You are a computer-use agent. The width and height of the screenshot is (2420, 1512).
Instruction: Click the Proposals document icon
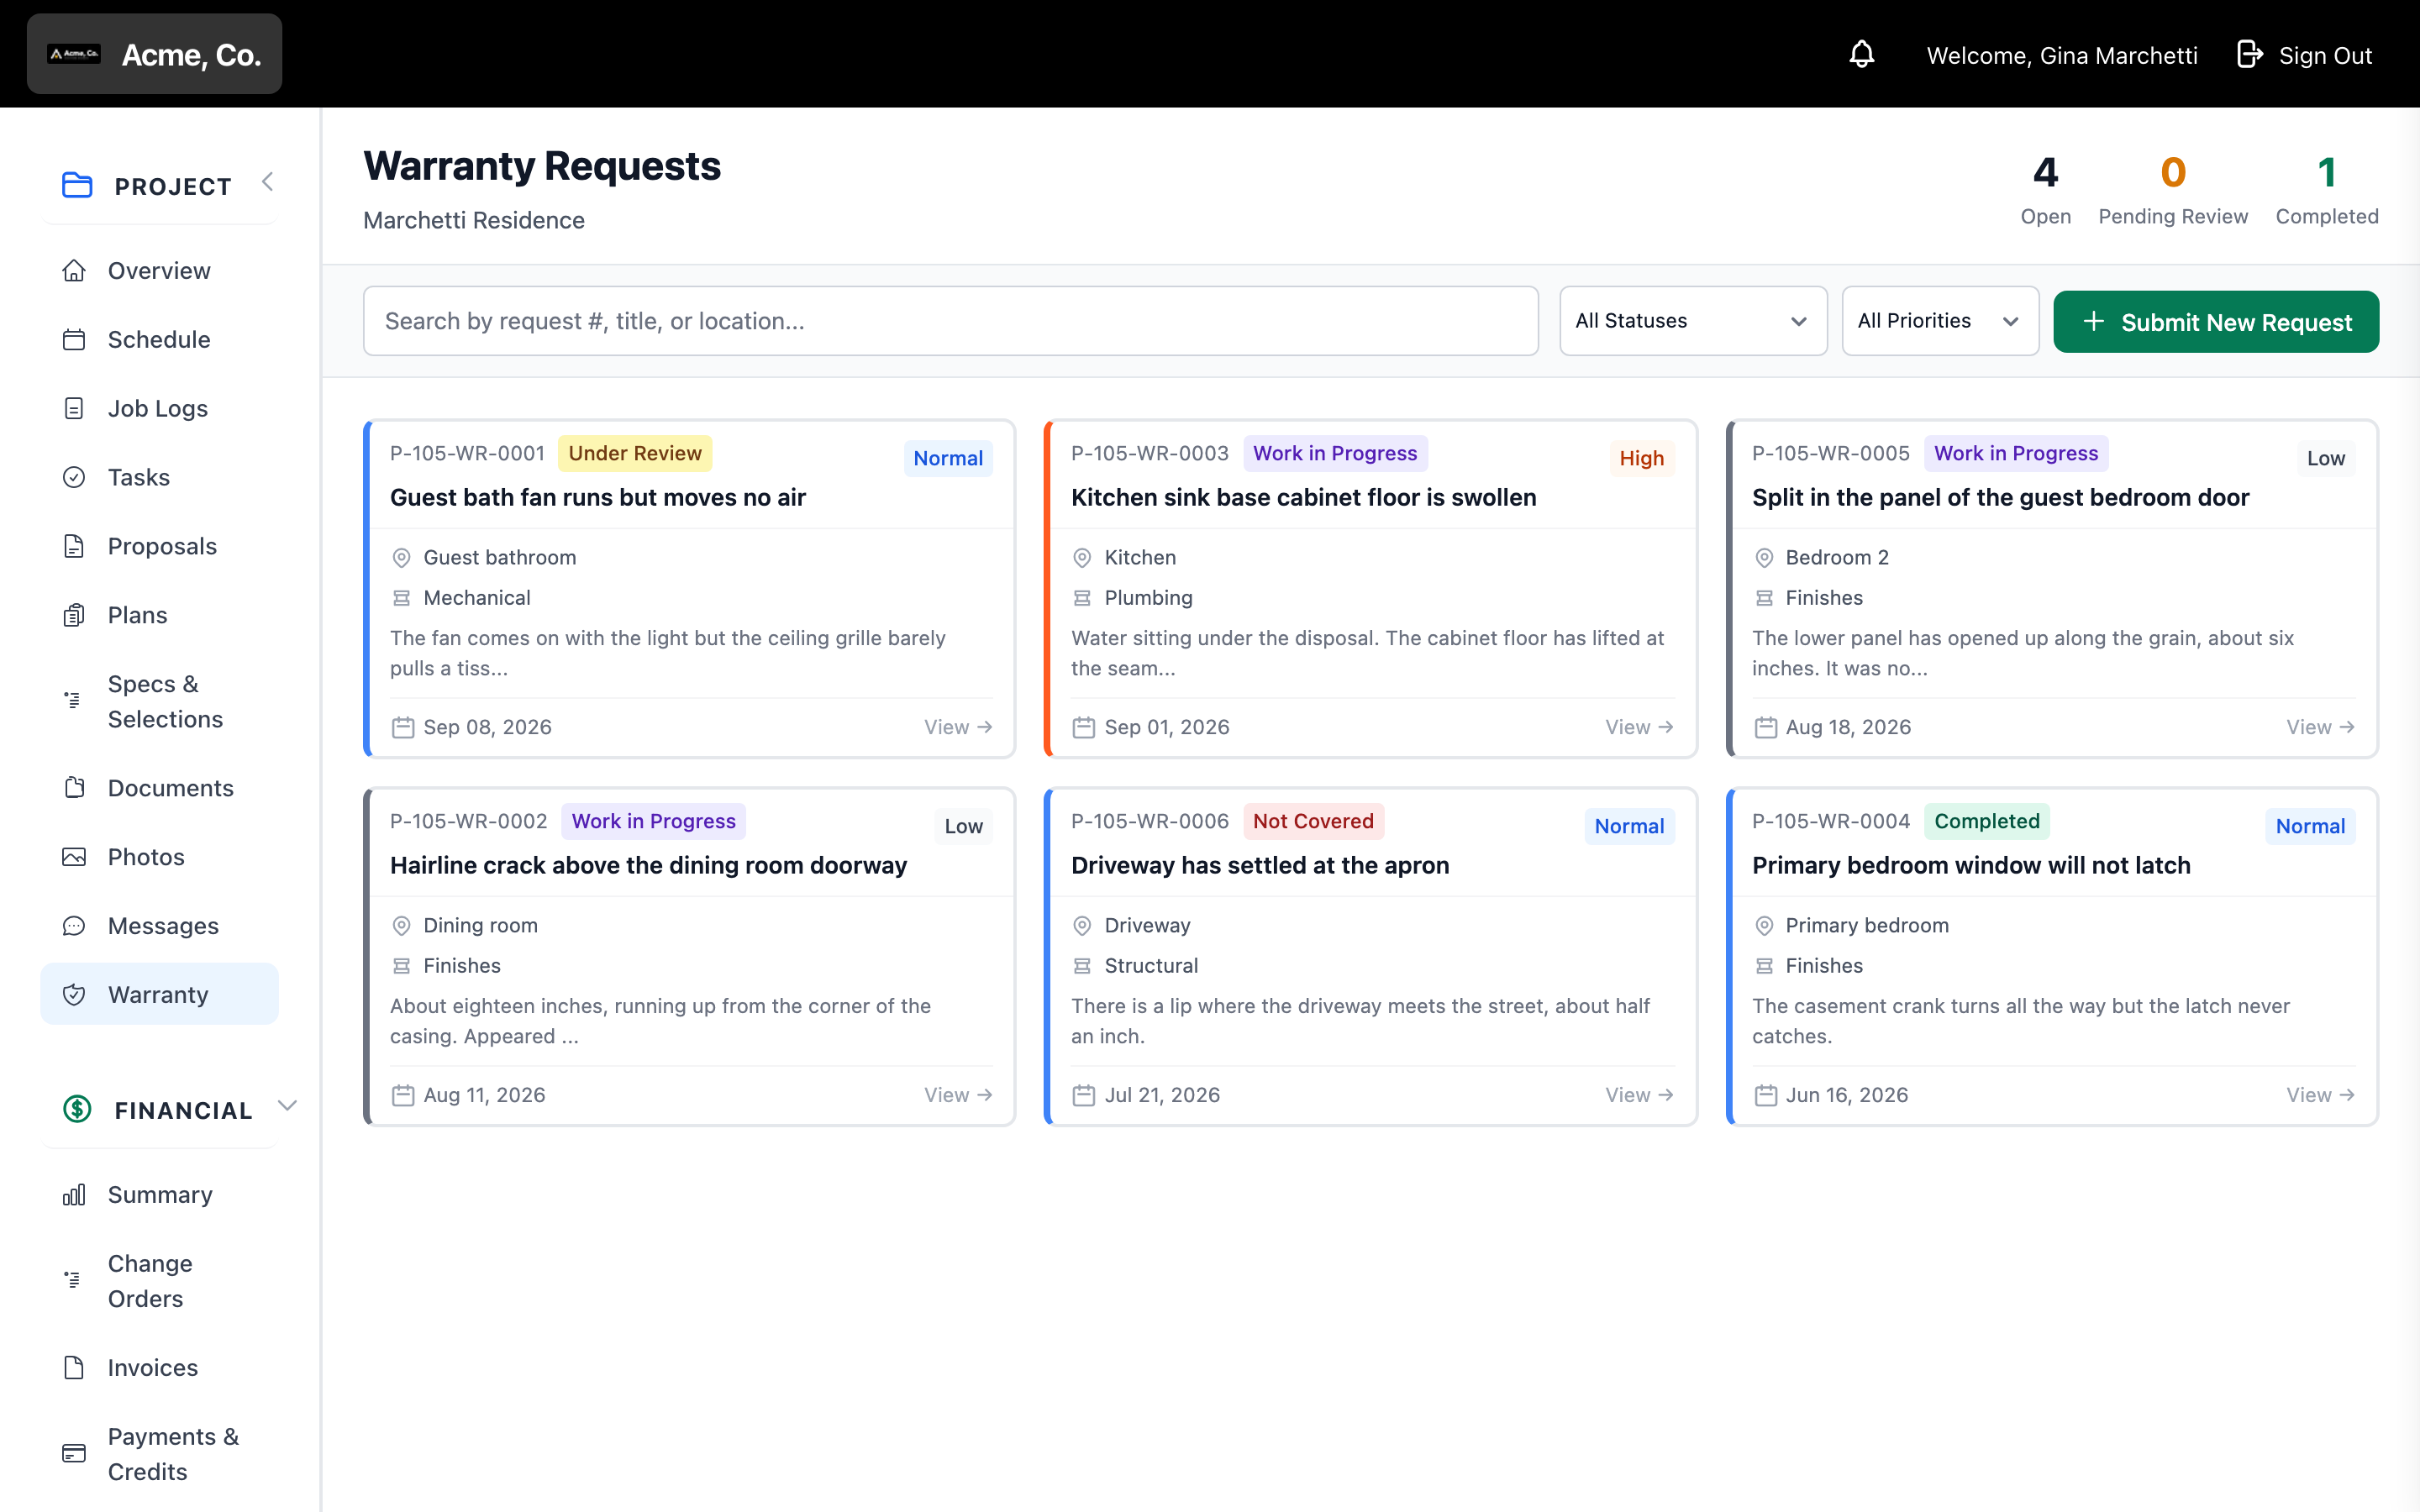(x=74, y=546)
